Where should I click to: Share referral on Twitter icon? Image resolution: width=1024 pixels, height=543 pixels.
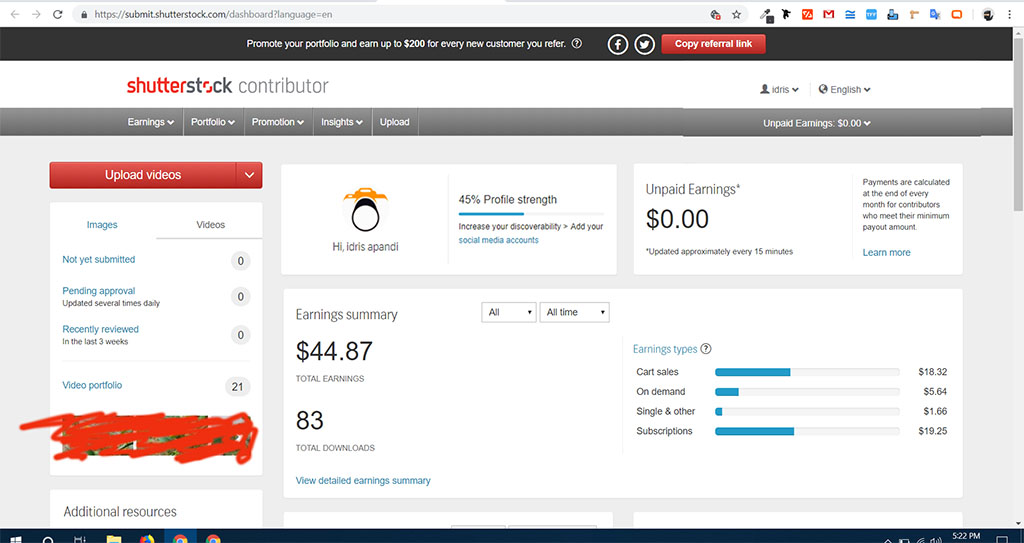click(645, 44)
